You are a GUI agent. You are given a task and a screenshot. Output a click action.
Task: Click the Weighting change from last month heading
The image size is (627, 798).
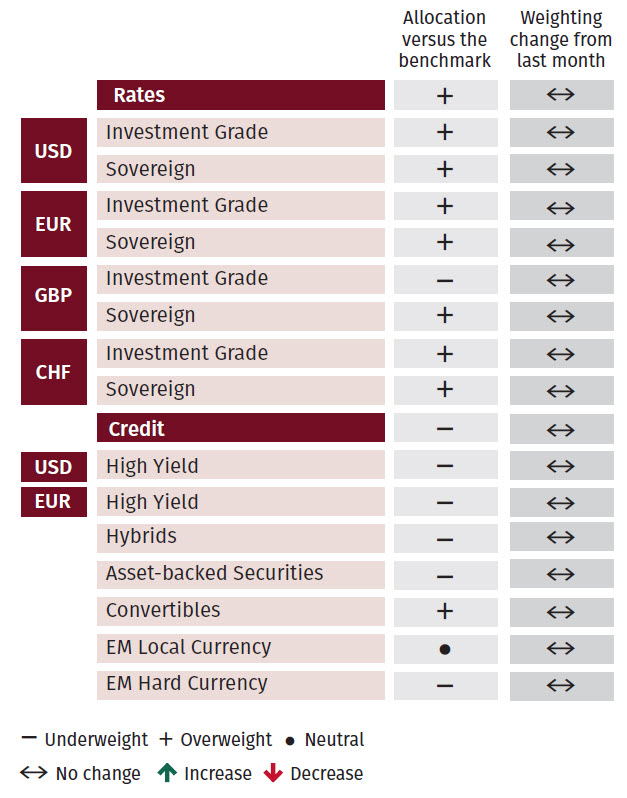[x=561, y=39]
